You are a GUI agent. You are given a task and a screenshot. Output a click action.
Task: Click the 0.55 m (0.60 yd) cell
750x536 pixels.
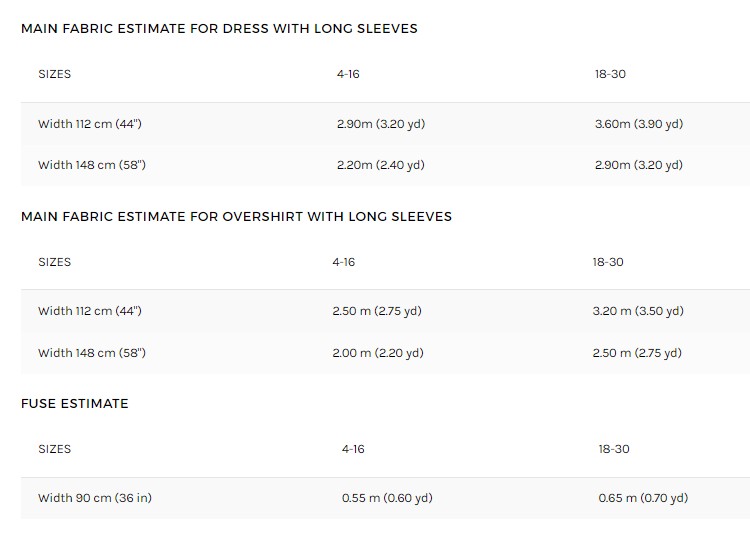click(387, 498)
